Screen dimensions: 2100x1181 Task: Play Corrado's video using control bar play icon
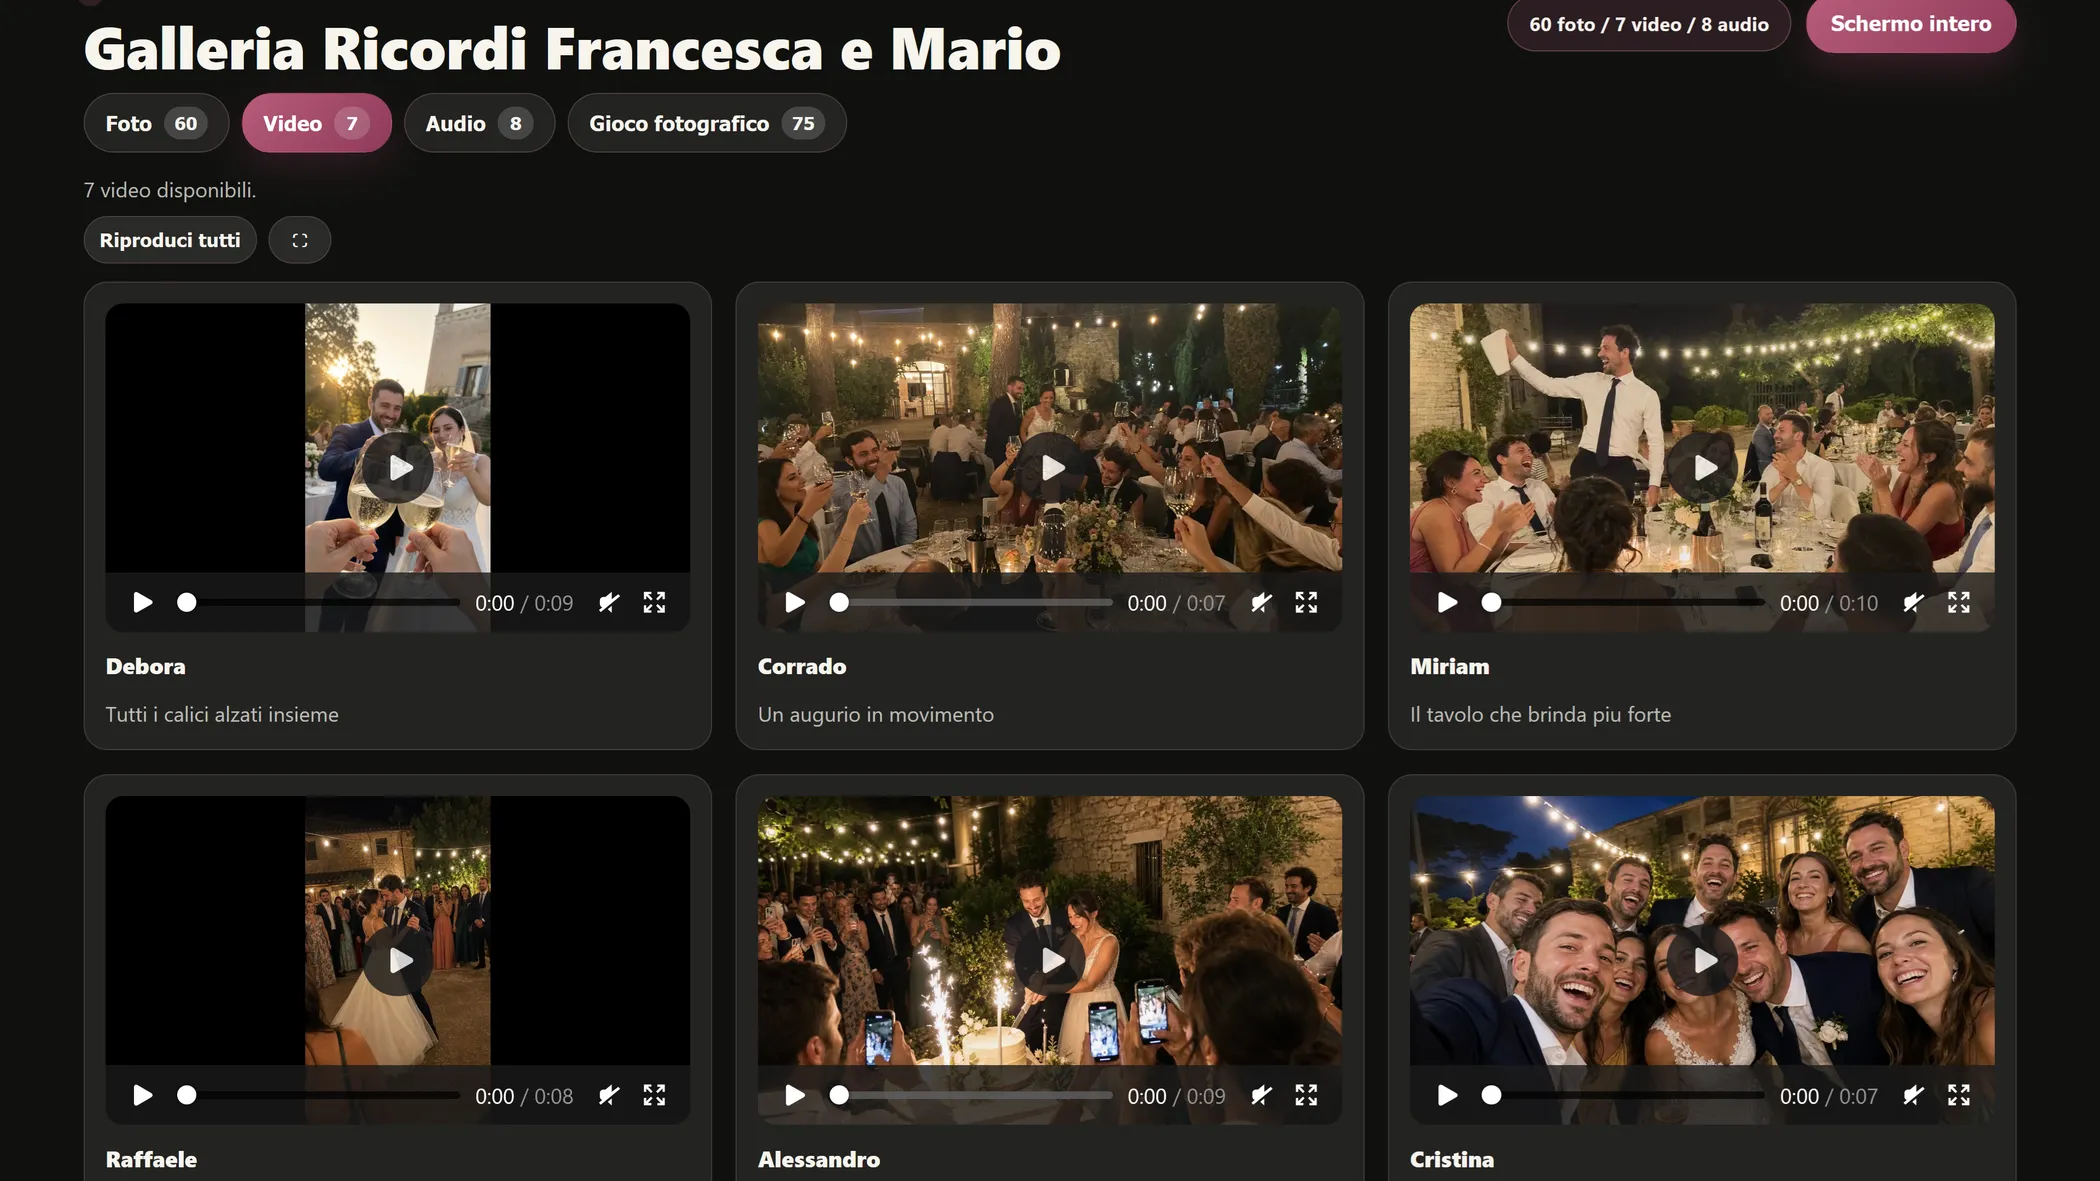[x=795, y=602]
